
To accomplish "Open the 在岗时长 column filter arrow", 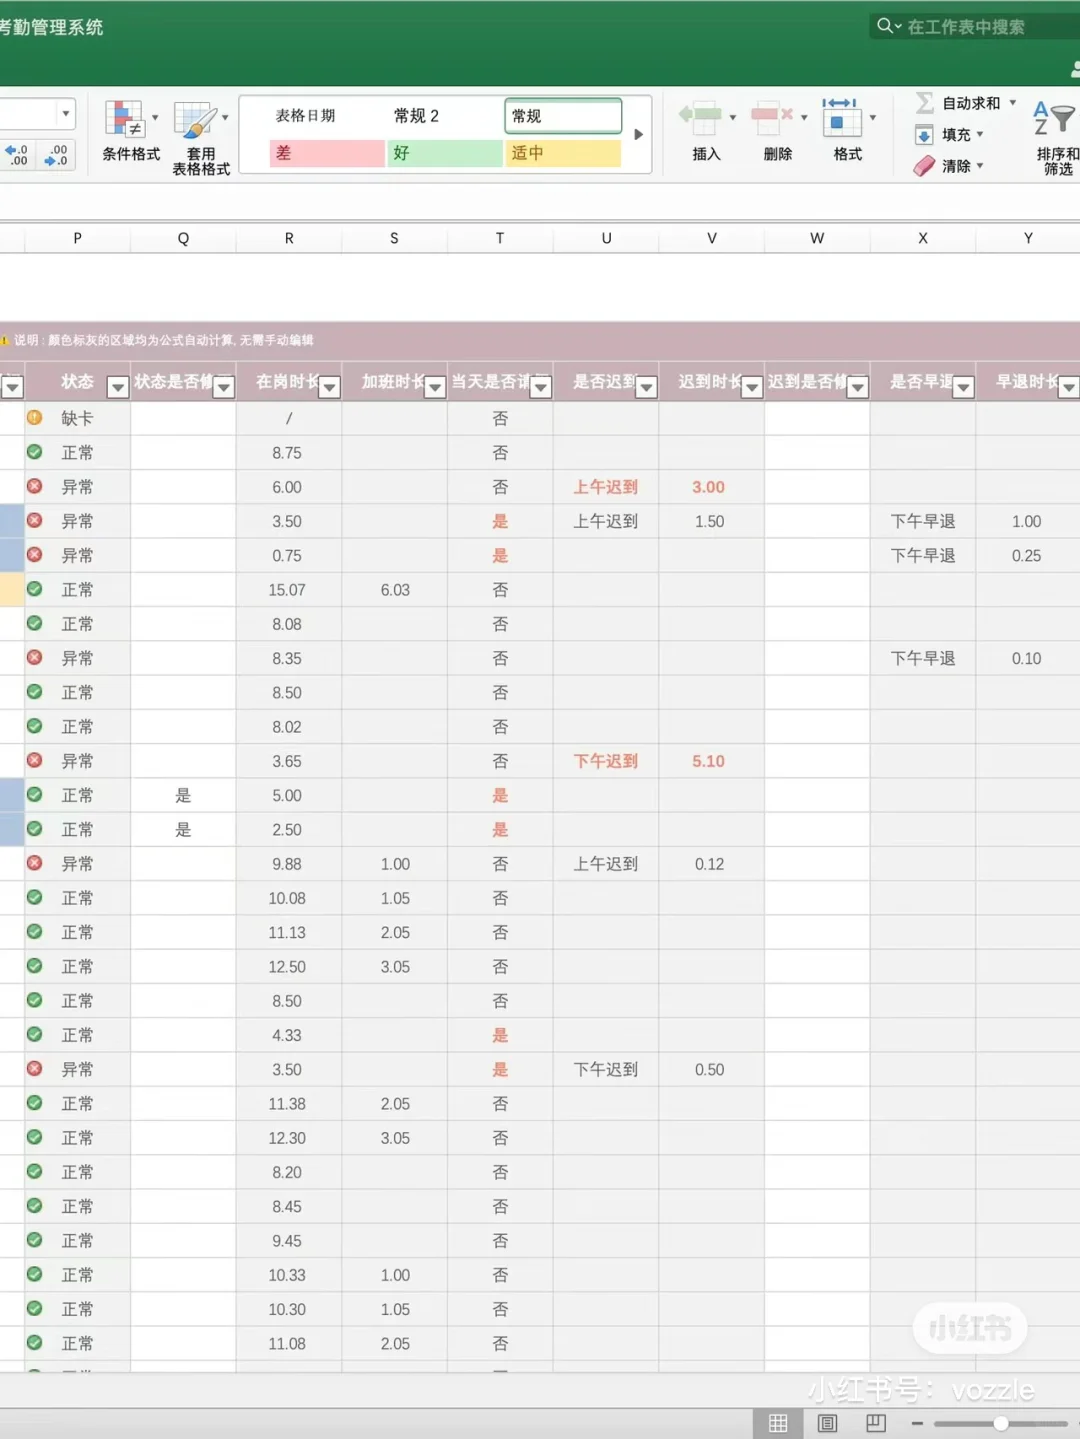I will pyautogui.click(x=328, y=387).
